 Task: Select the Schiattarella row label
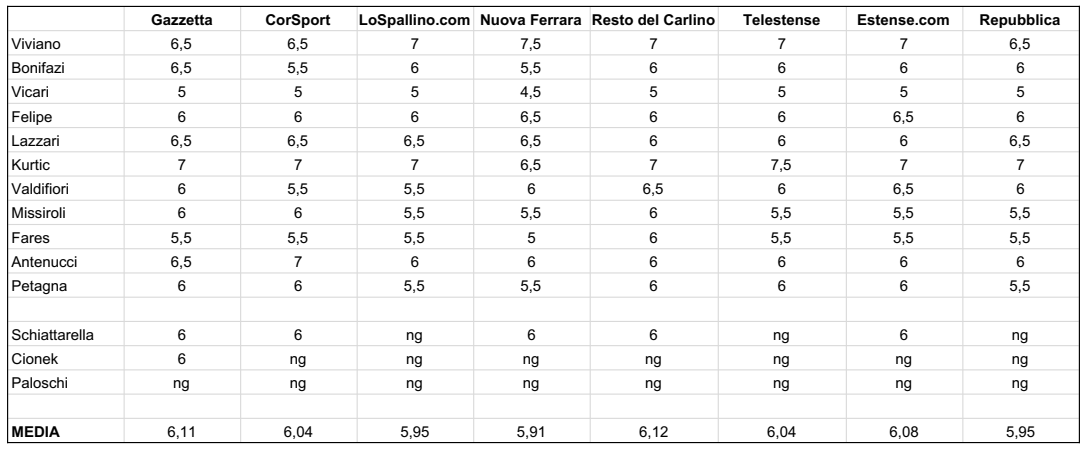coord(53,335)
